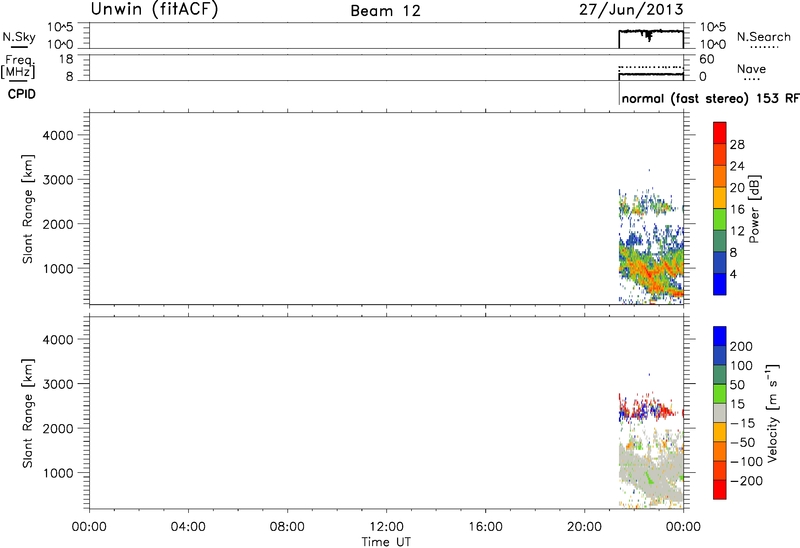Click the velocity panel 'Slant Range [km]' label

pos(28,413)
